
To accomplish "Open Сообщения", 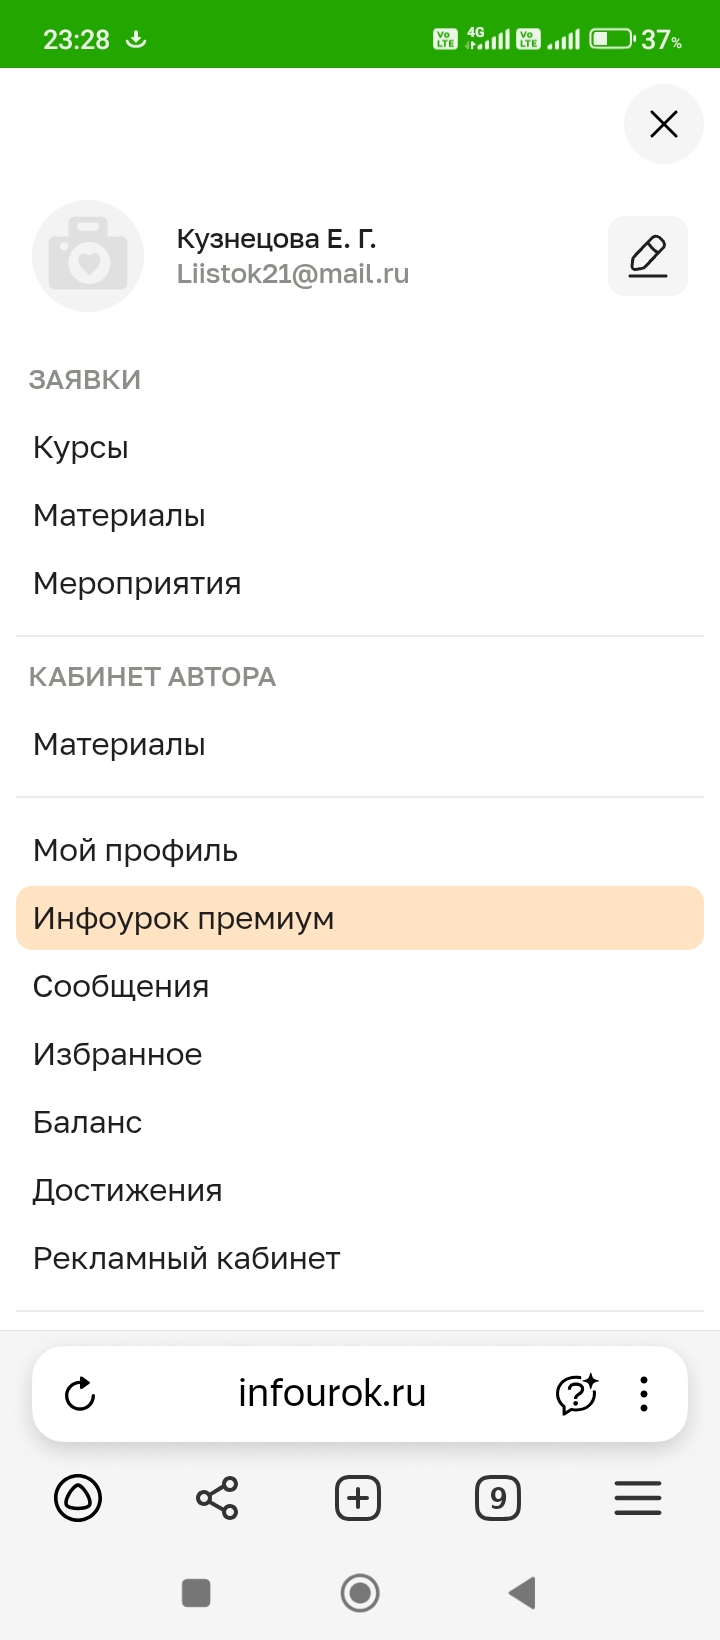I will pyautogui.click(x=121, y=987).
